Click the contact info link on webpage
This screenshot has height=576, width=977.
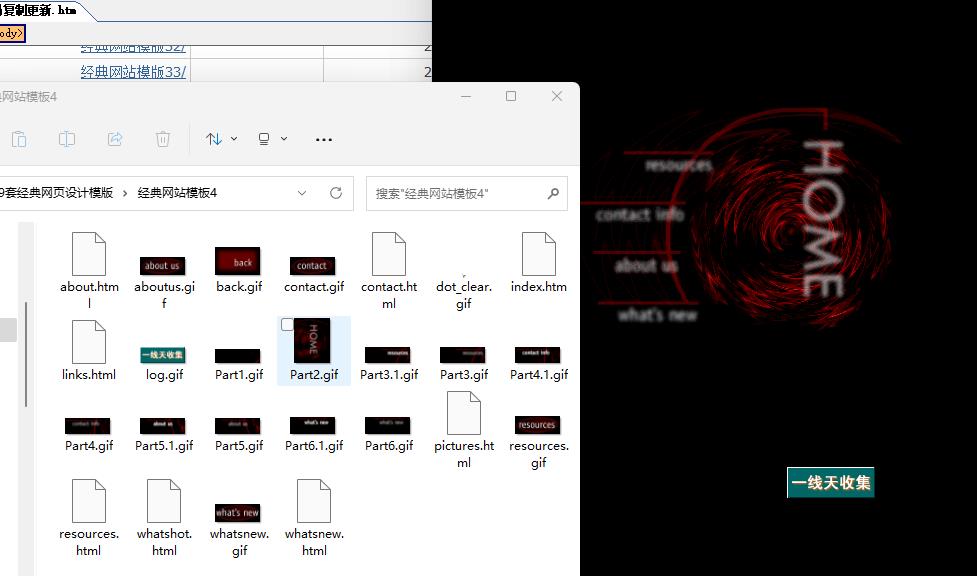tap(639, 215)
